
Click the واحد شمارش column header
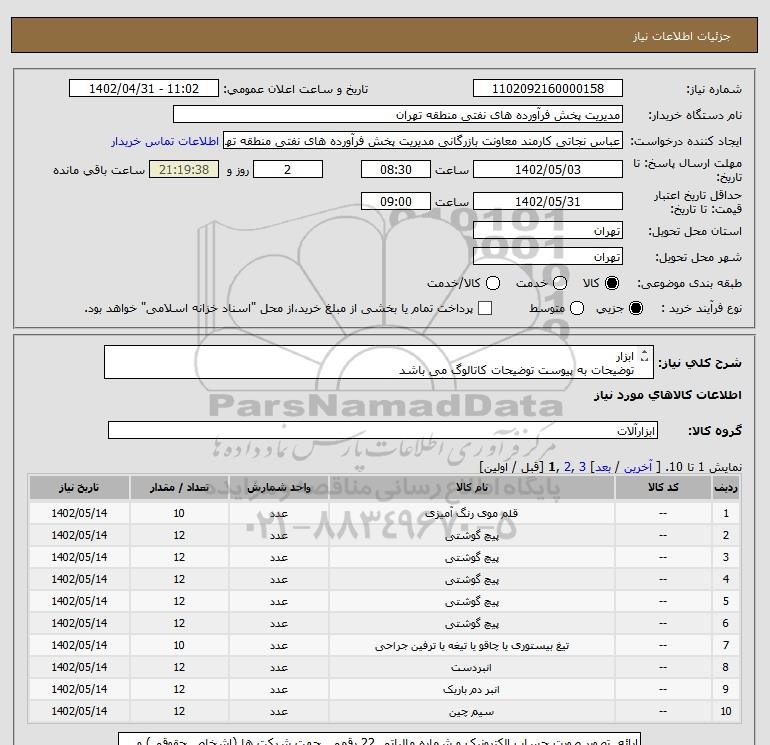click(278, 488)
